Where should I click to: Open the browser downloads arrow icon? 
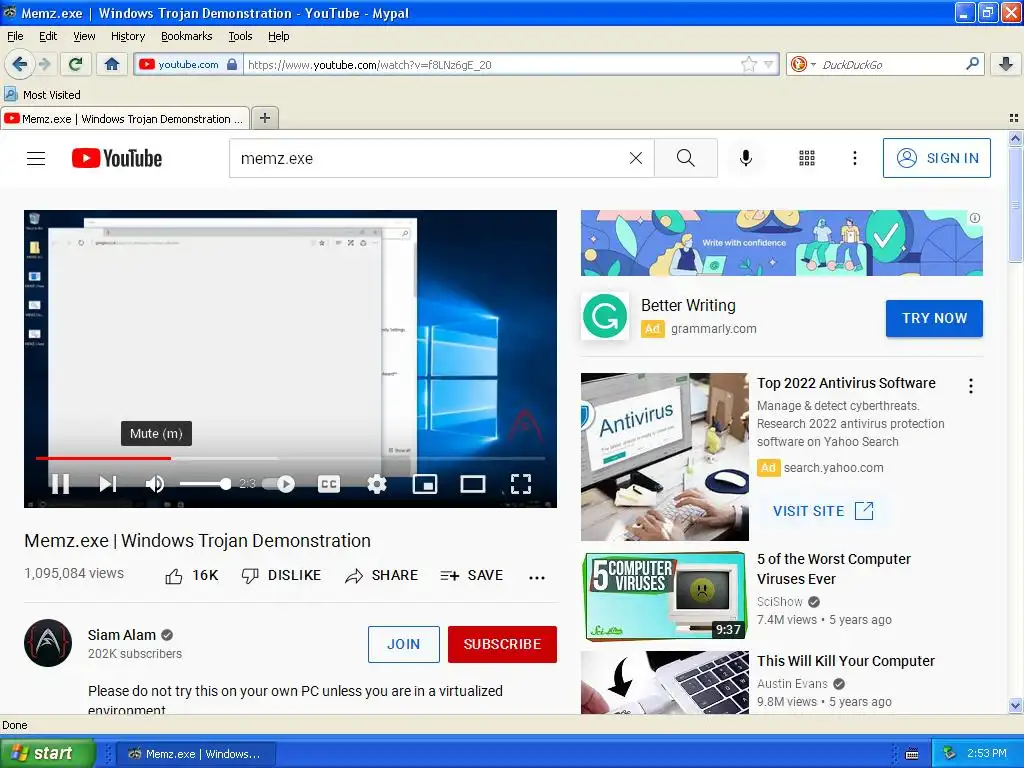pos(1006,64)
